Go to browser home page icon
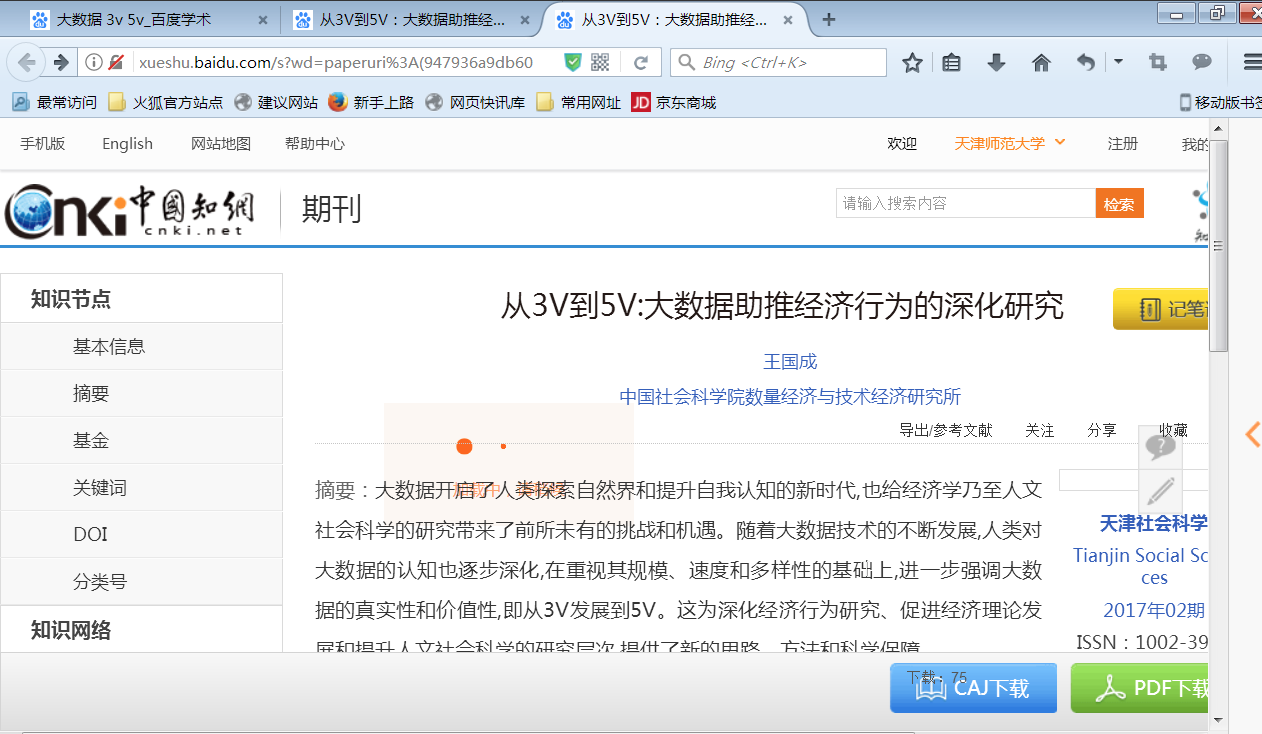The image size is (1262, 734). tap(1041, 63)
